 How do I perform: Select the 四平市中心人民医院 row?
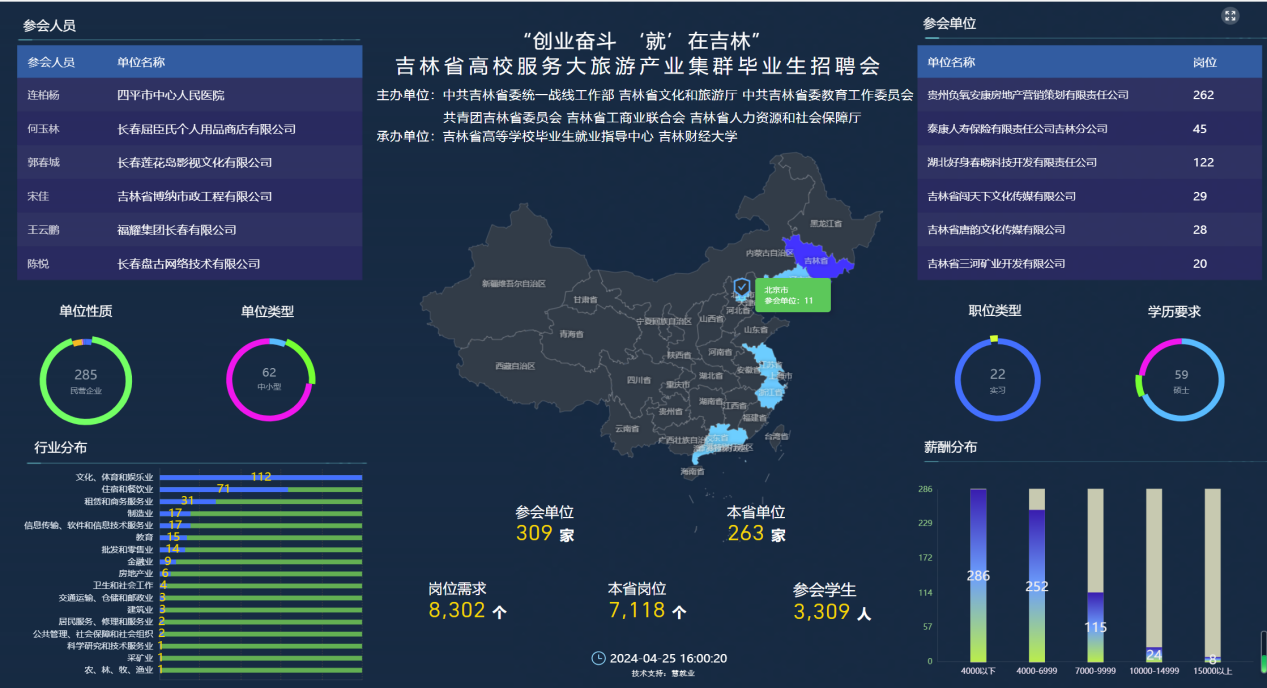tap(190, 95)
